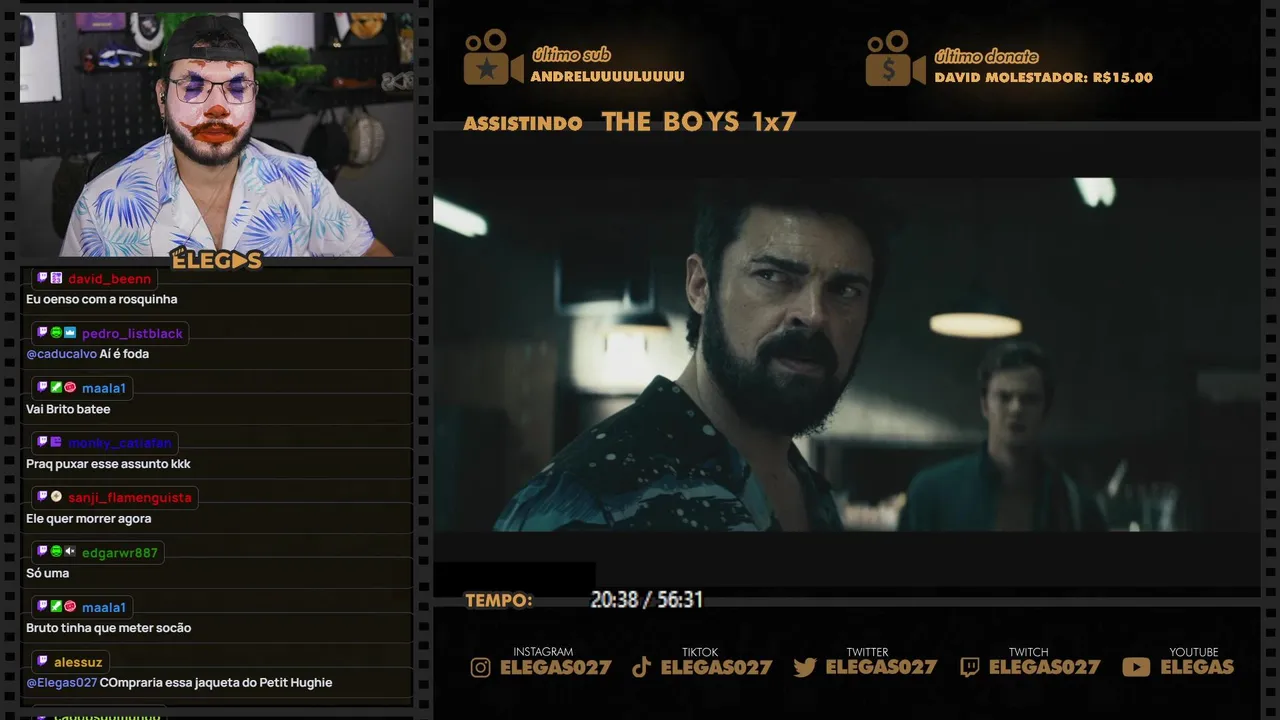The width and height of the screenshot is (1280, 720).
Task: Click the TikTok logo icon
Action: (x=642, y=668)
